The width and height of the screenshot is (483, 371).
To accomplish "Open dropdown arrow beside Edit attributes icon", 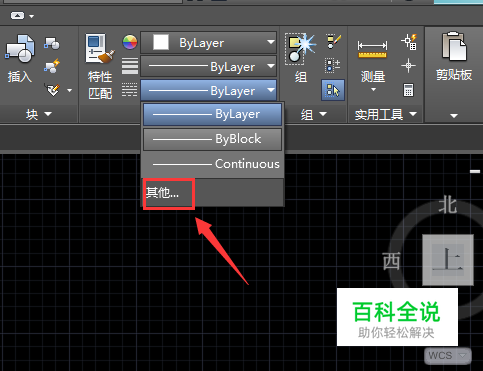I will click(x=69, y=90).
